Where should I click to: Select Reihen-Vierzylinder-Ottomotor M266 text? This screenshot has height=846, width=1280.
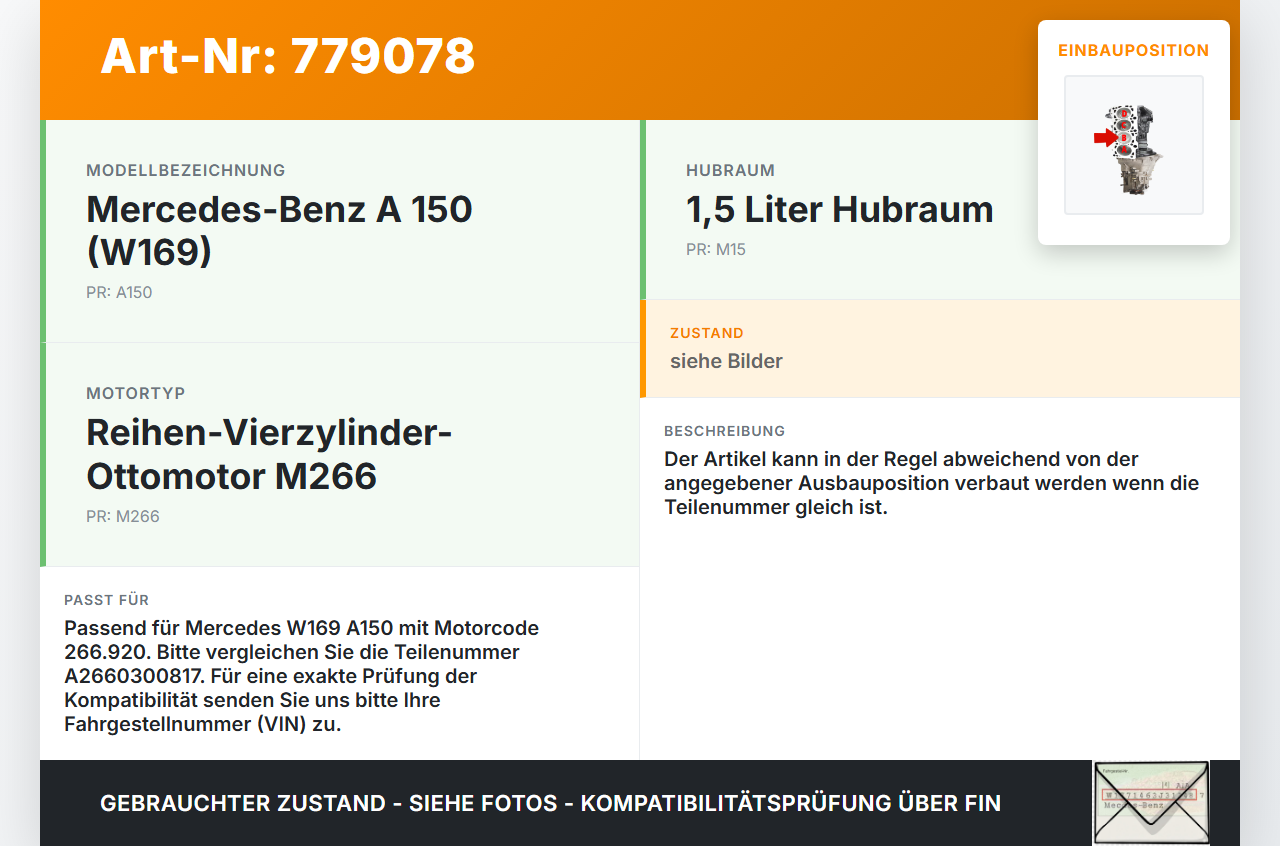[270, 454]
